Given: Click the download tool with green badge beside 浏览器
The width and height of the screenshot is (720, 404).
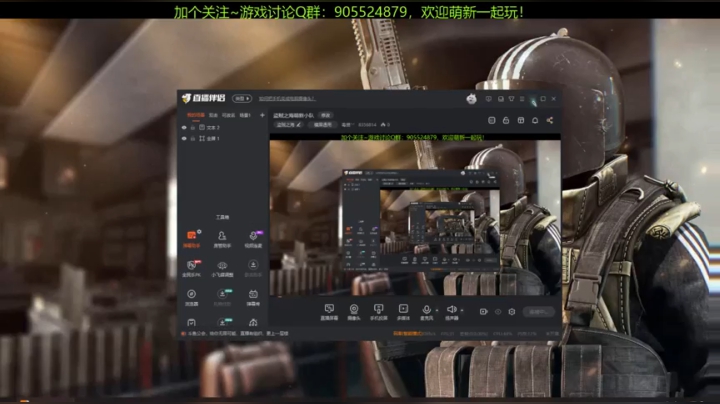Looking at the screenshot, I should 222,297.
